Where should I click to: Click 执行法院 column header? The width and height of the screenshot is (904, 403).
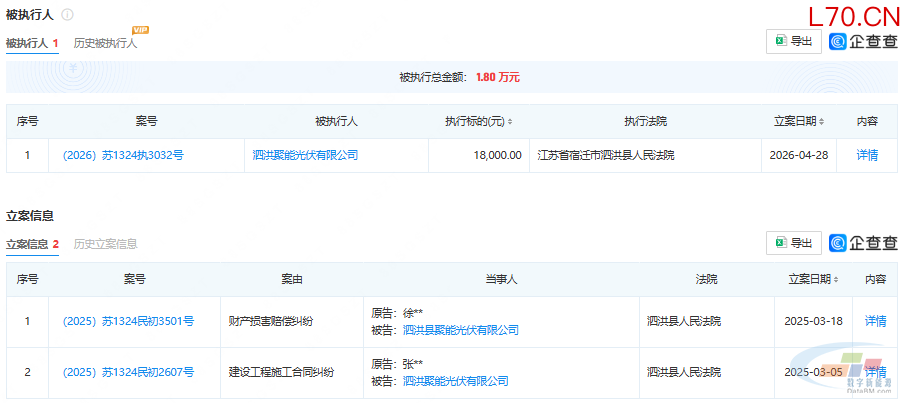coord(645,122)
